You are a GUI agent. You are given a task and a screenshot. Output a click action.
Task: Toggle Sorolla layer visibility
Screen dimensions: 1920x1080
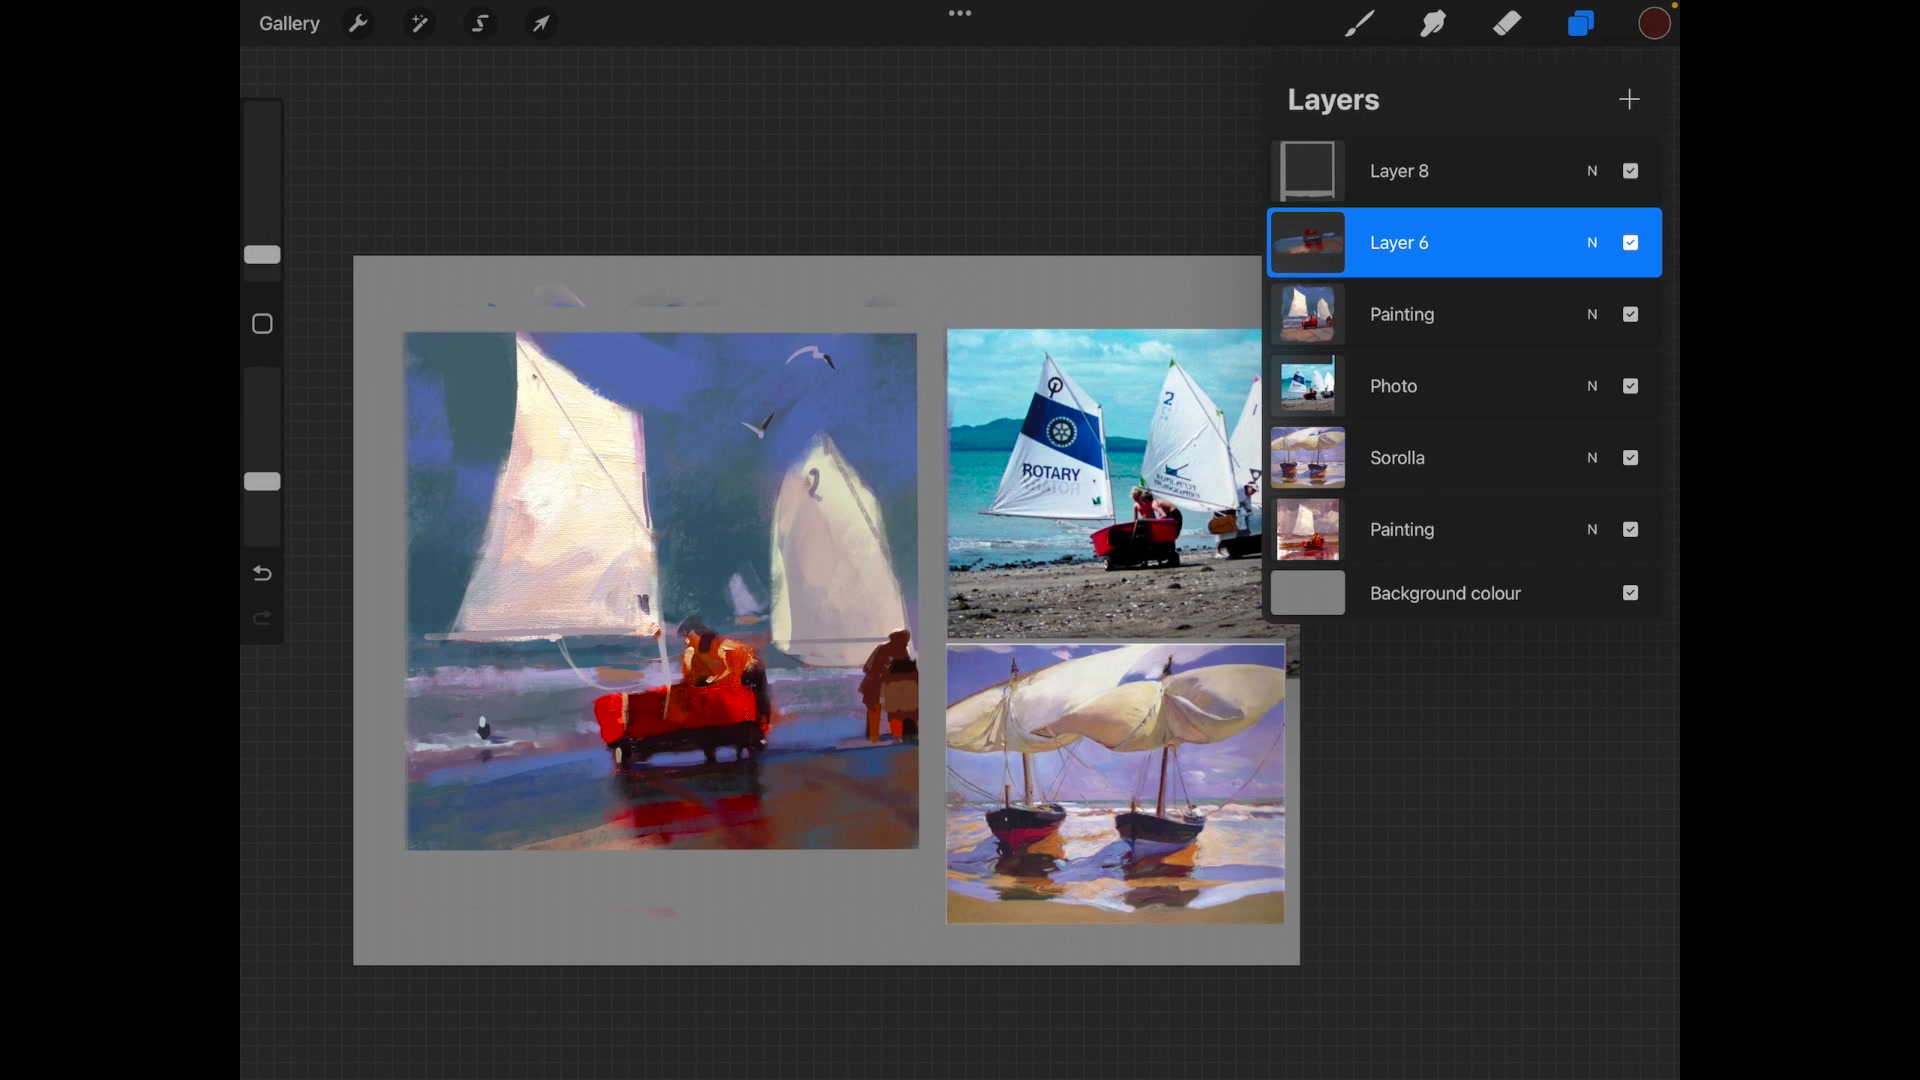tap(1630, 458)
